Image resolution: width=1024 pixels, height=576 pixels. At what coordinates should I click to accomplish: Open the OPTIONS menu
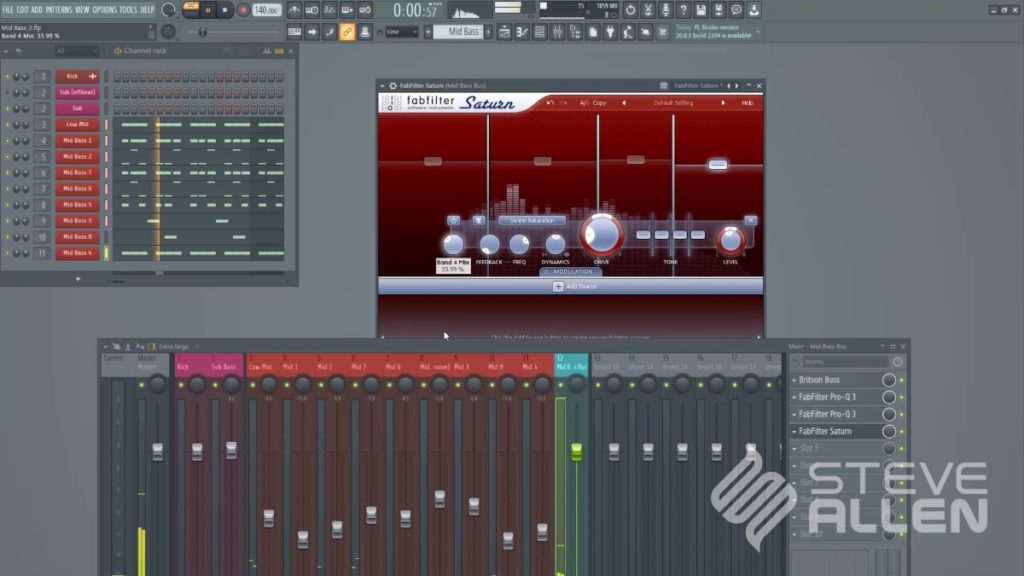pyautogui.click(x=104, y=10)
